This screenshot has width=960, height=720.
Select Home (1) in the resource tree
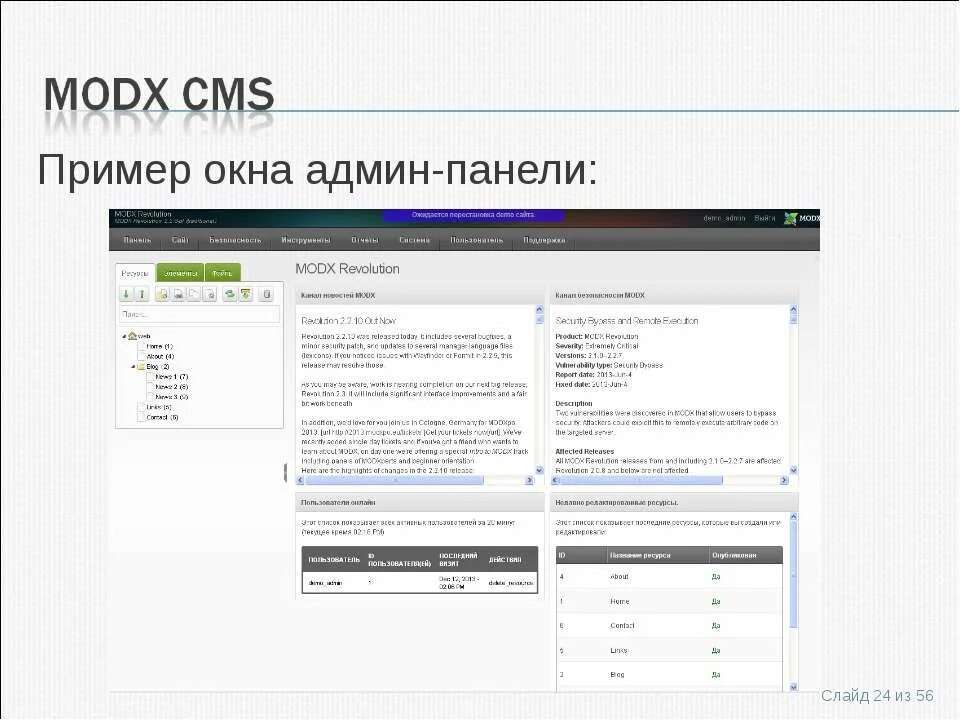(160, 346)
